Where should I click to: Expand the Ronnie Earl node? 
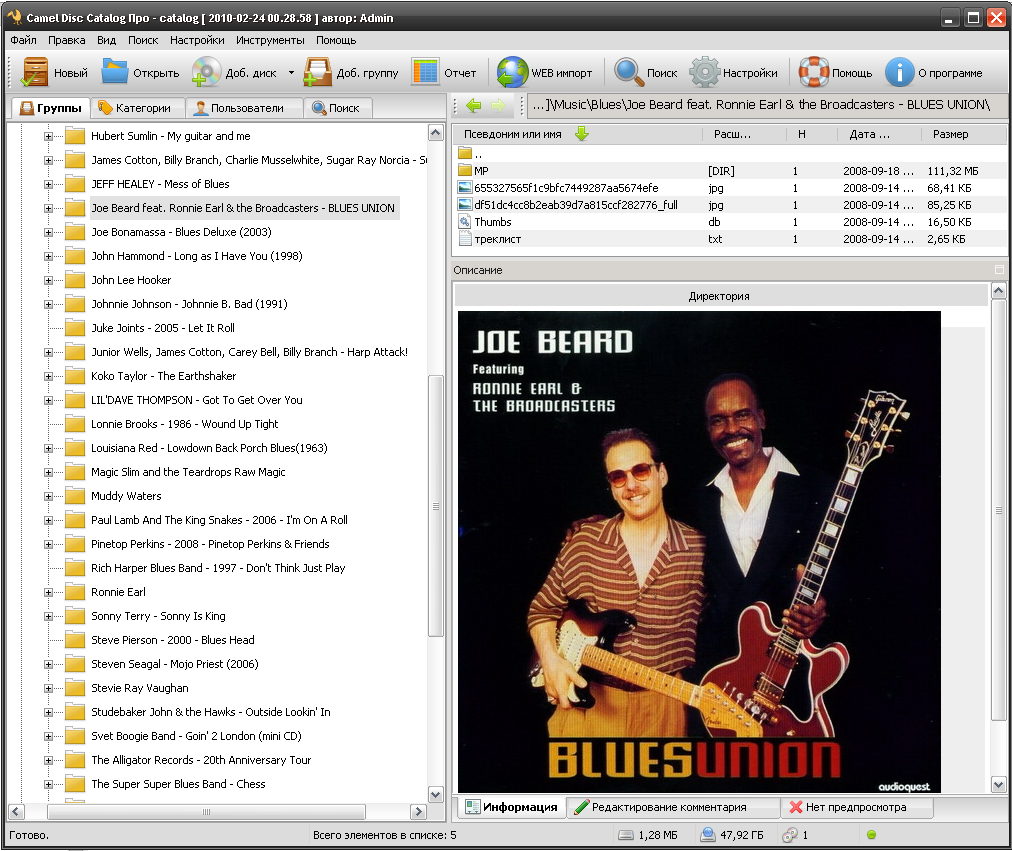pos(48,592)
